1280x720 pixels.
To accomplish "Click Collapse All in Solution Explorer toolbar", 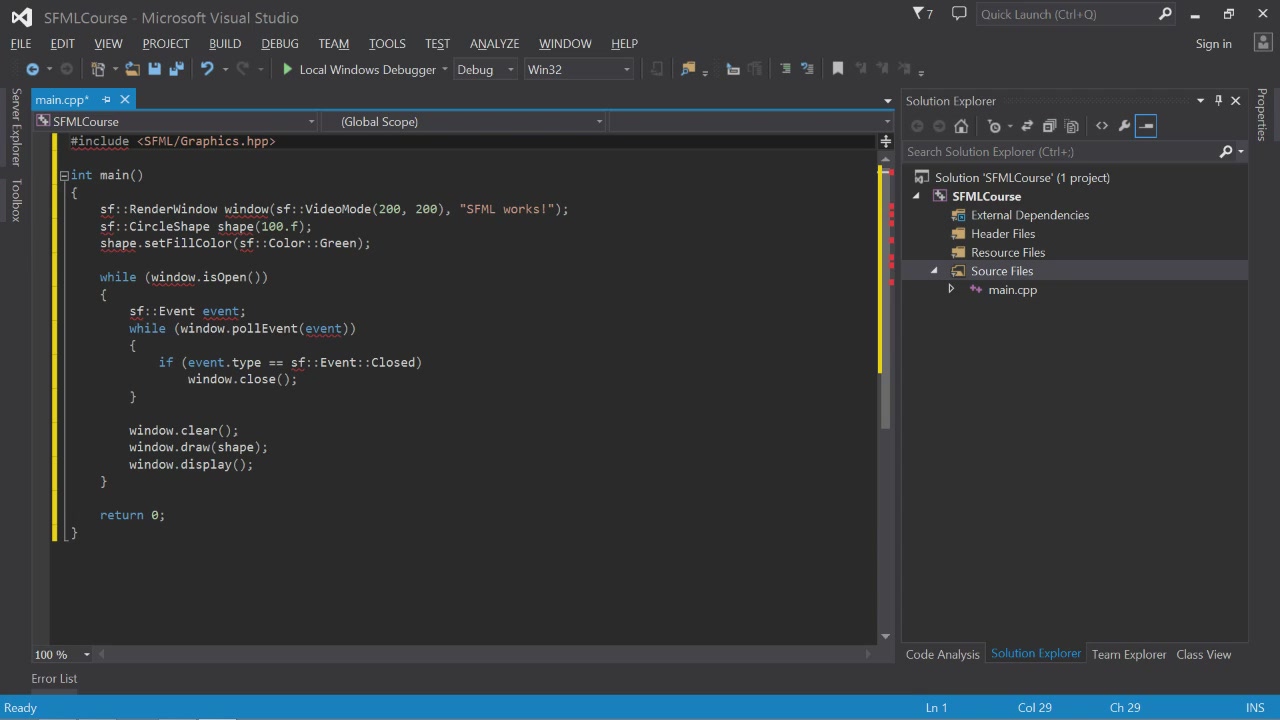I will pyautogui.click(x=1049, y=126).
